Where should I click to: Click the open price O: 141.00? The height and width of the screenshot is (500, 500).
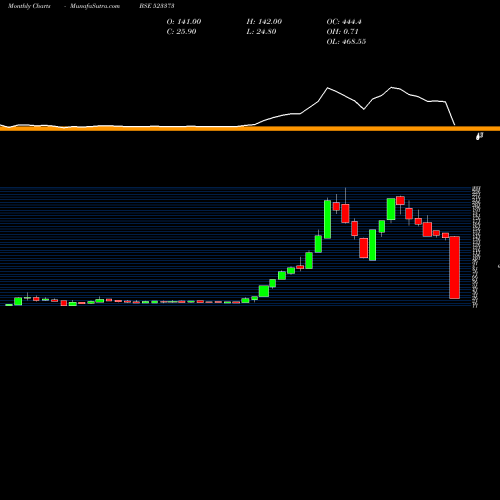coord(184,22)
